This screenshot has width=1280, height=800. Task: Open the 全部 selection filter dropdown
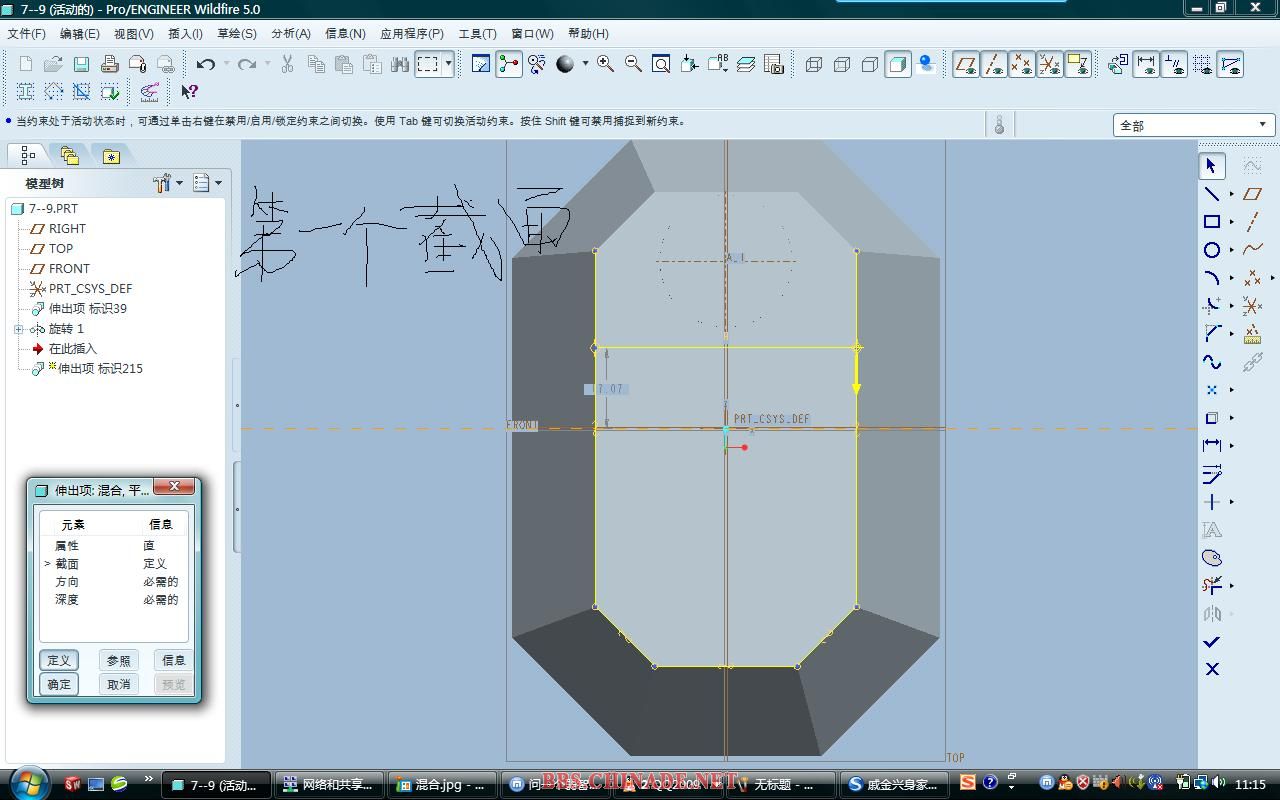click(1261, 125)
